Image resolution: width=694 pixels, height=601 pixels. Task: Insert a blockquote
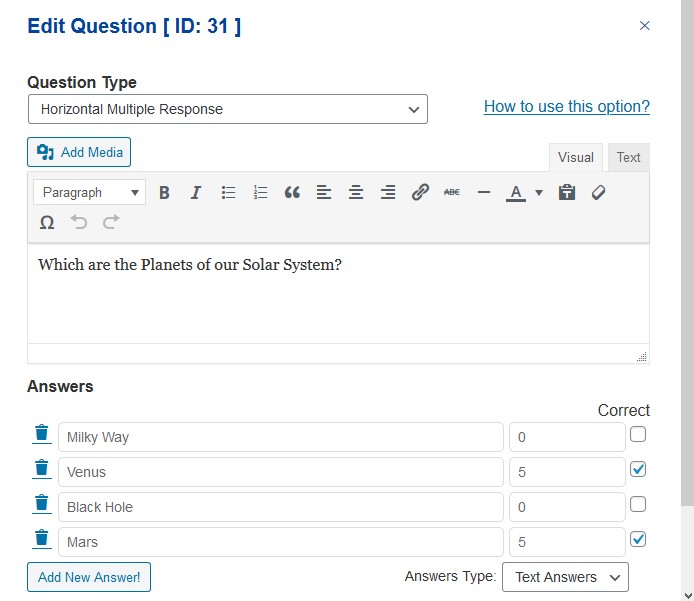pos(292,193)
